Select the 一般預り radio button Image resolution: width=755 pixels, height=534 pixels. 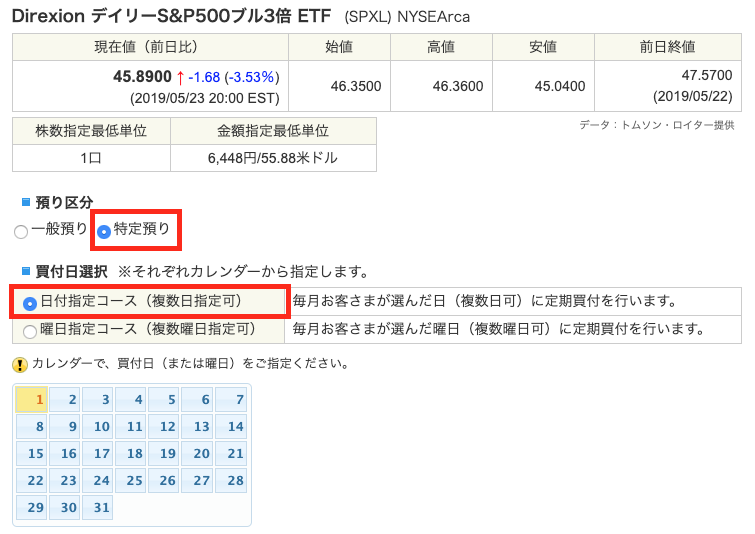click(x=21, y=232)
